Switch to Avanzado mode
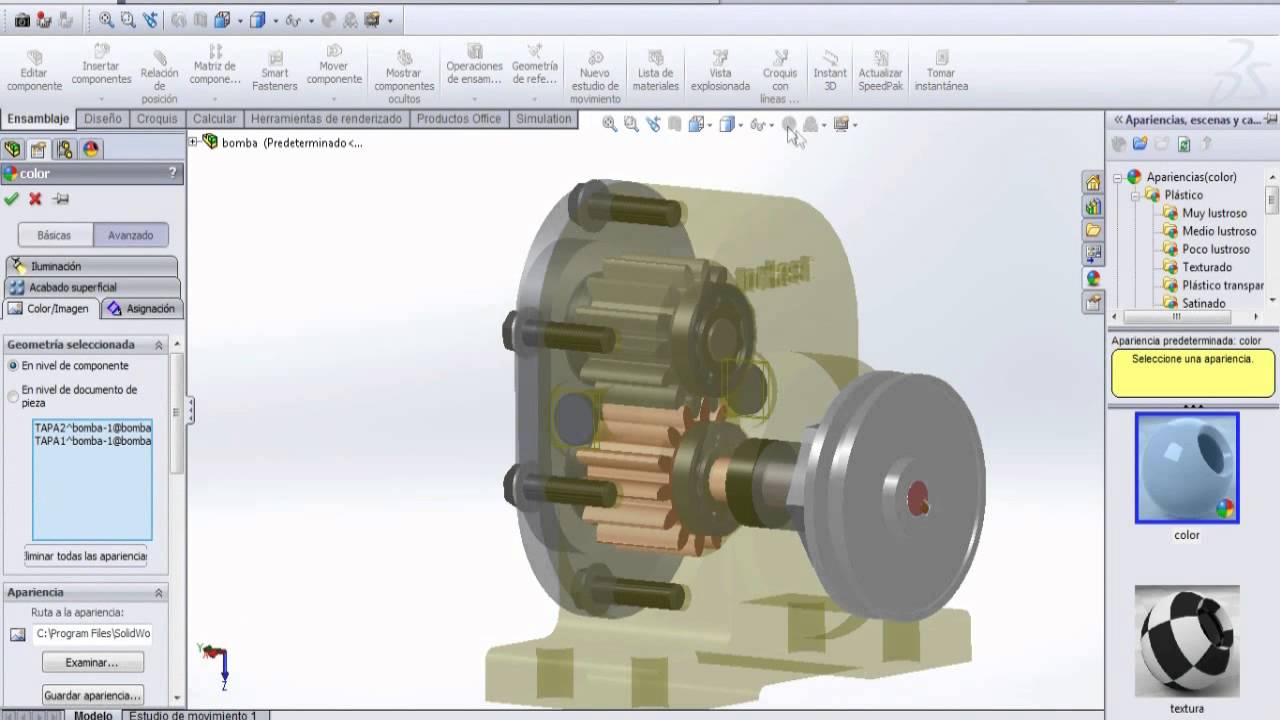The image size is (1280, 720). tap(131, 235)
